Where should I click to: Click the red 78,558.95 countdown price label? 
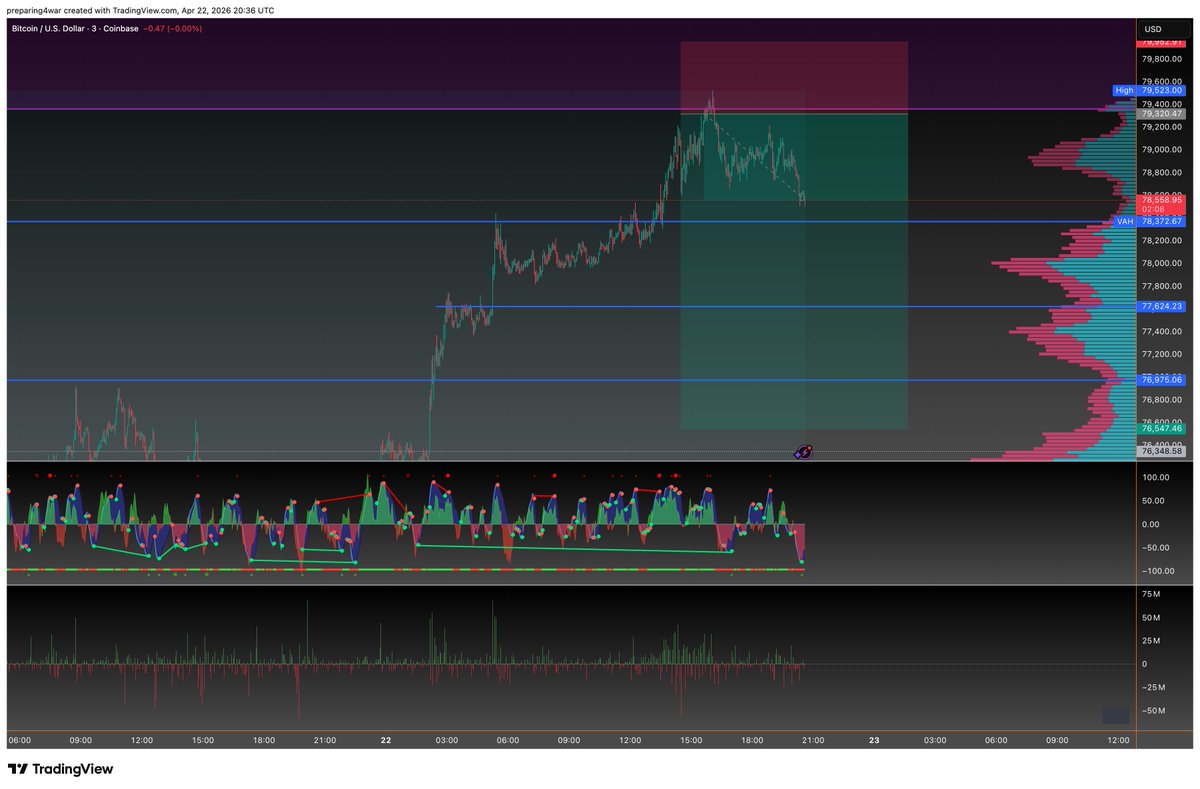pos(1163,200)
